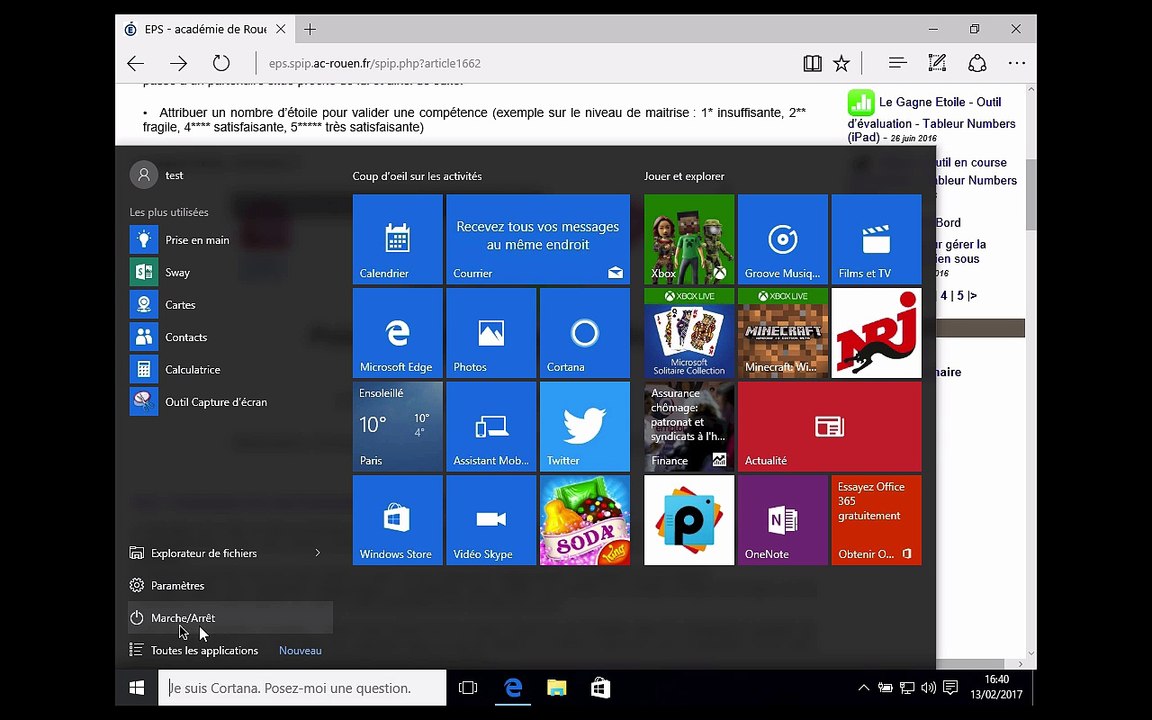Open File Explorer from the taskbar

[x=557, y=688]
